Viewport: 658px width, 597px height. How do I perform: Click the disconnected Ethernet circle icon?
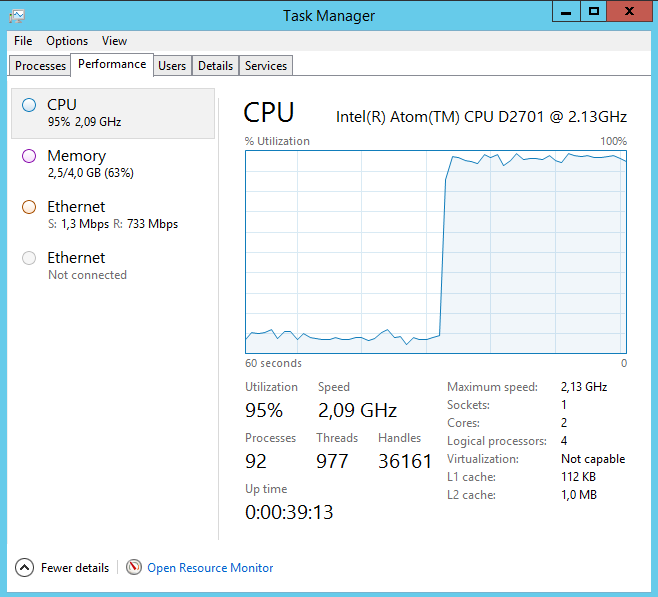(28, 258)
